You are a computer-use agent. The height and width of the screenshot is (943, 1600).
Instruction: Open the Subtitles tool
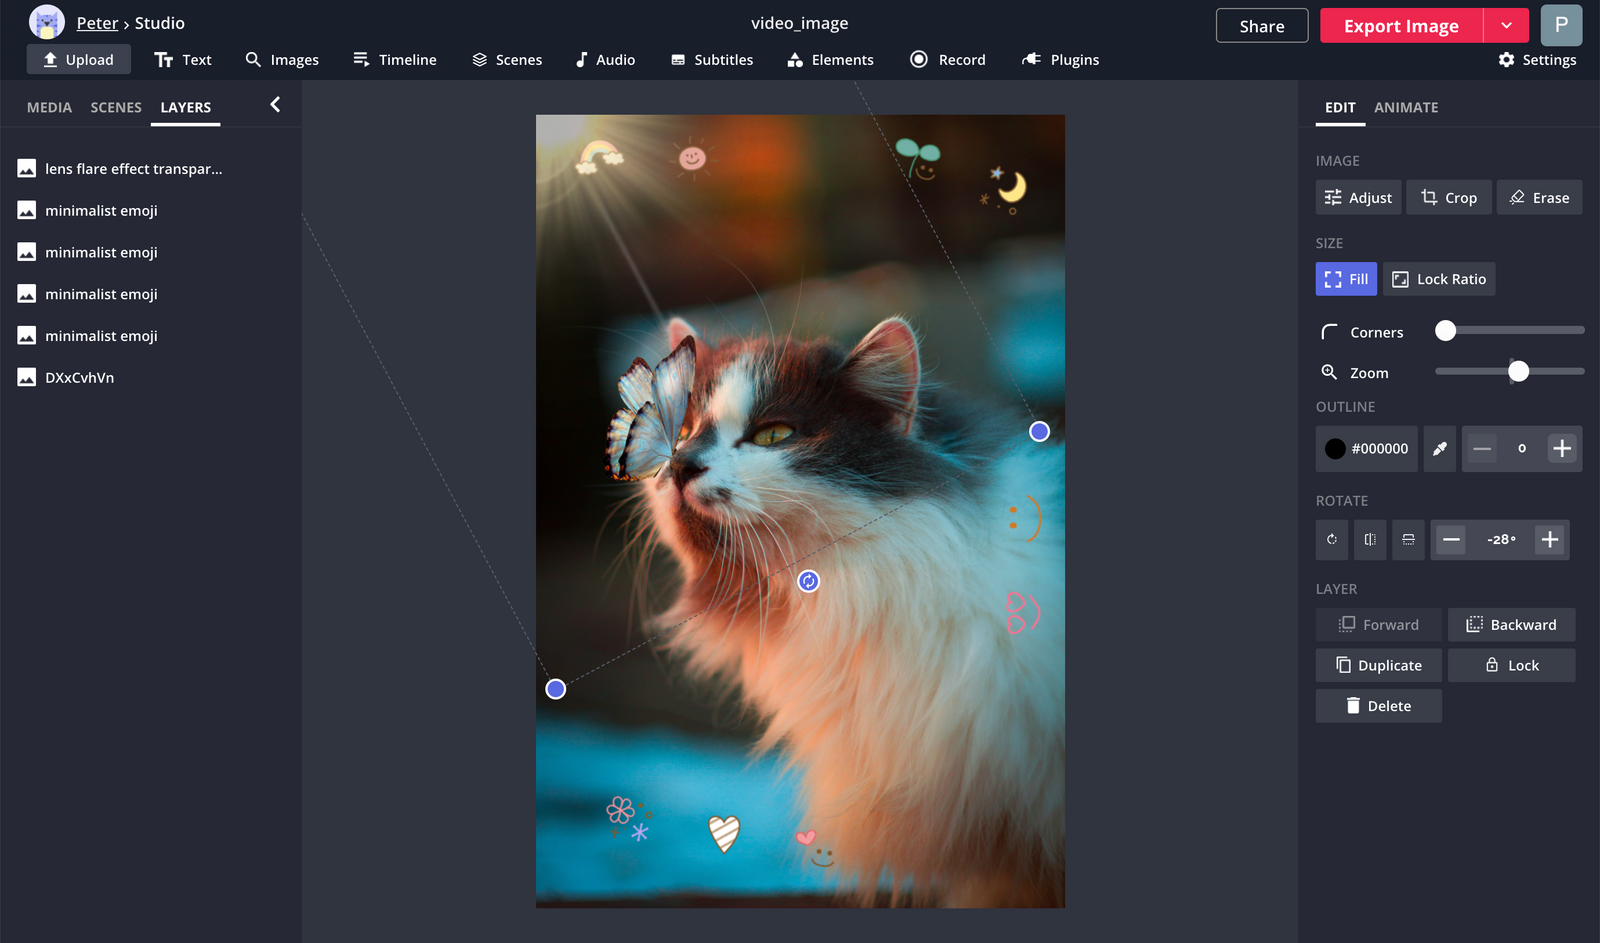point(711,59)
